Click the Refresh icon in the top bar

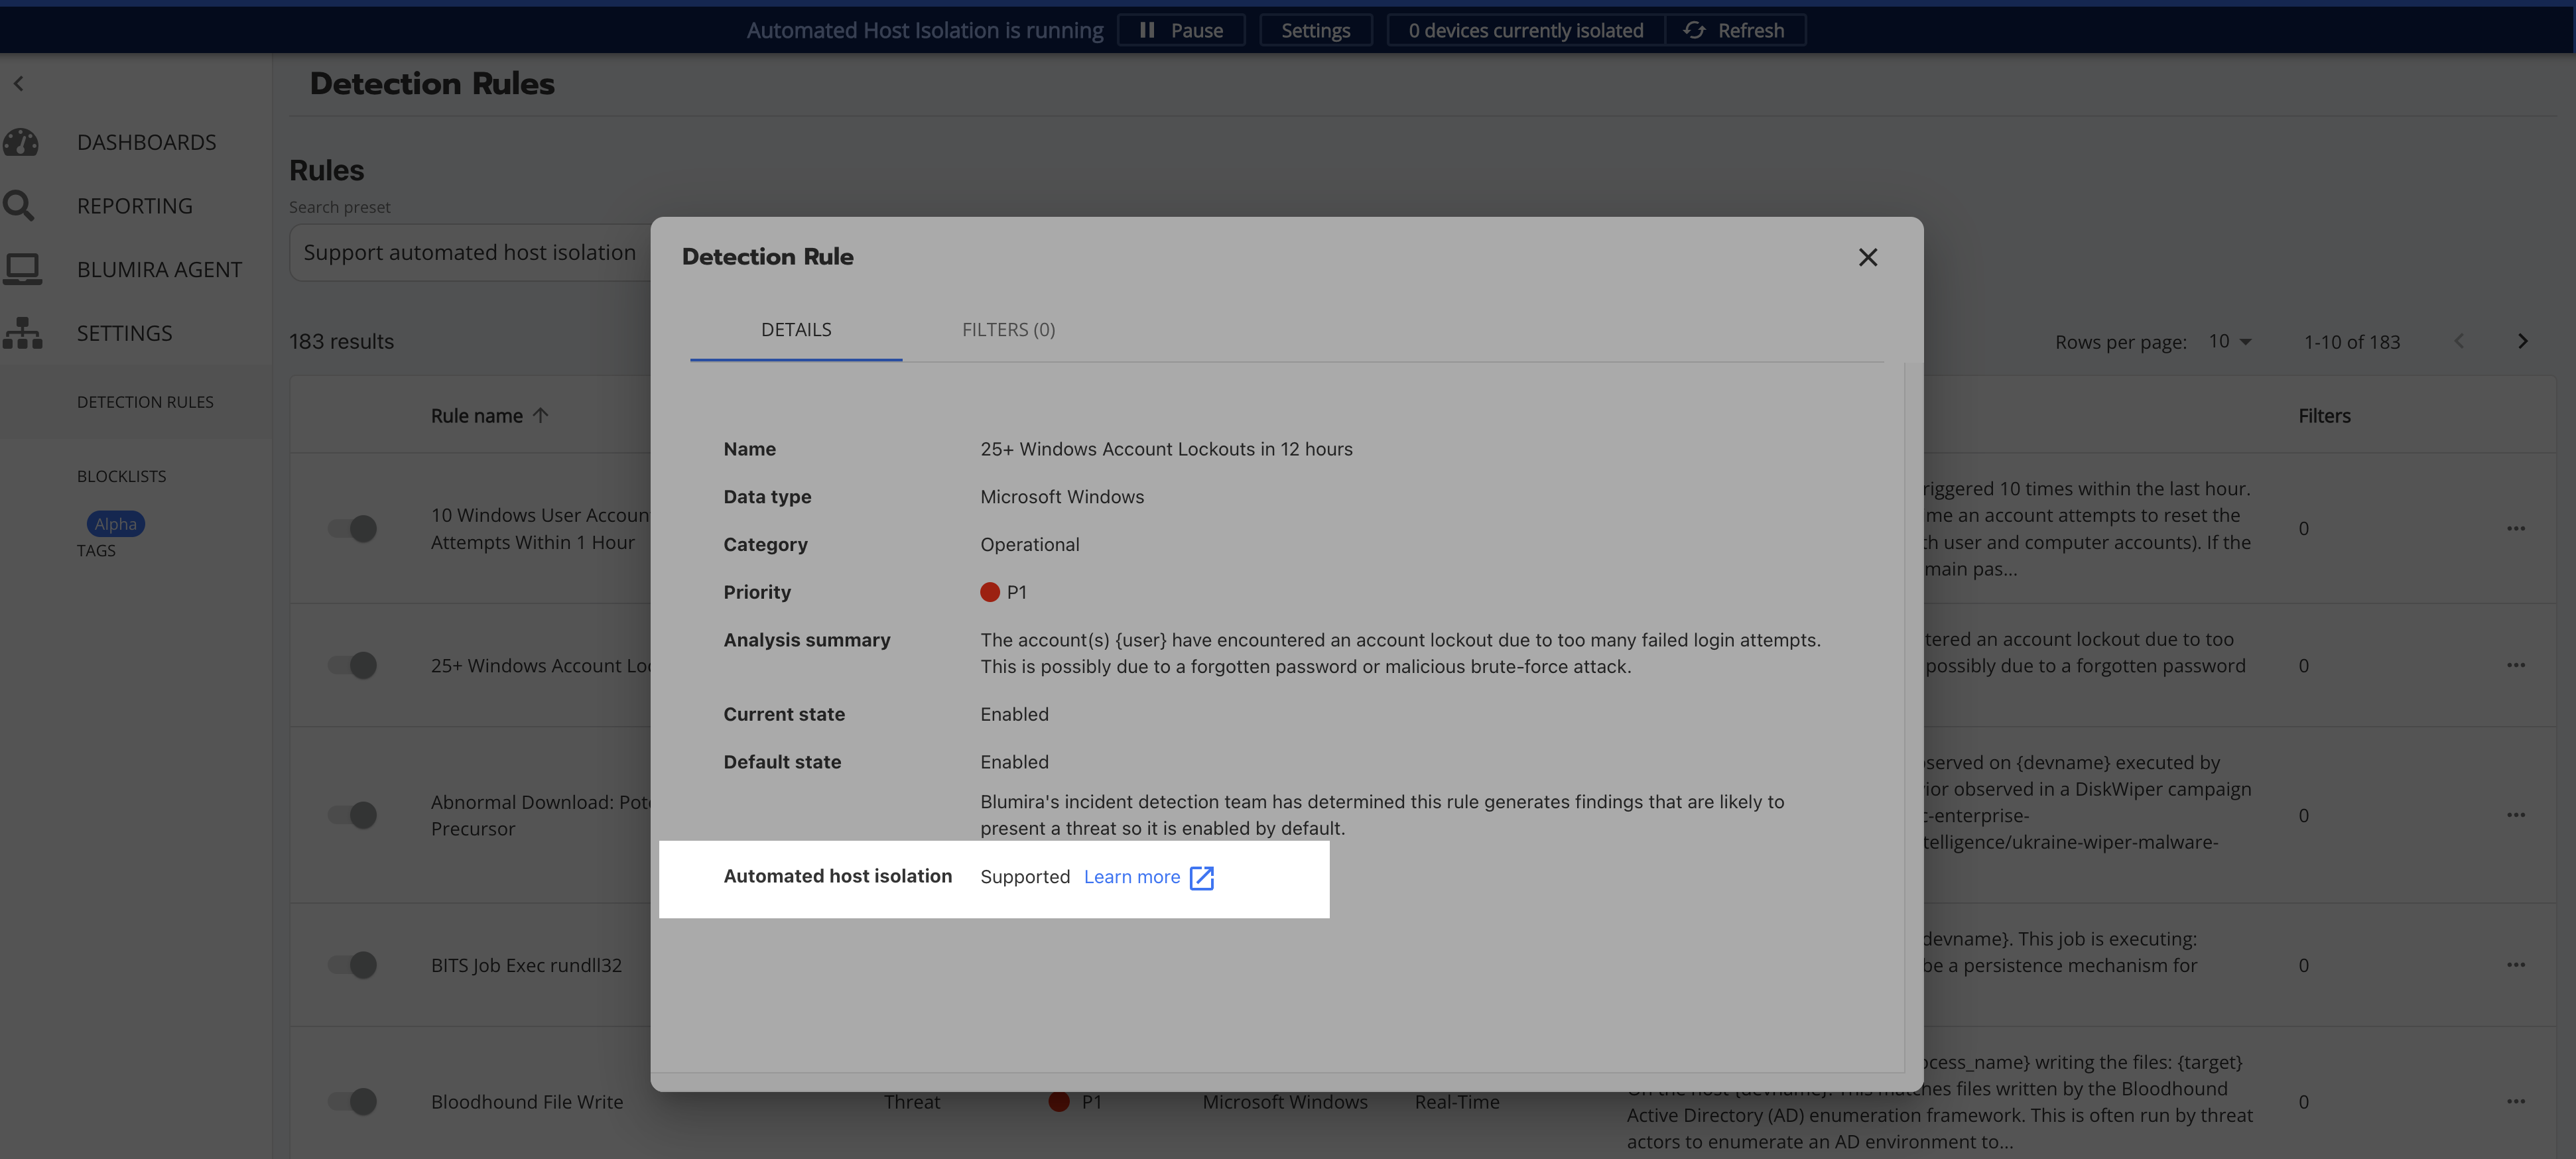(x=1695, y=29)
